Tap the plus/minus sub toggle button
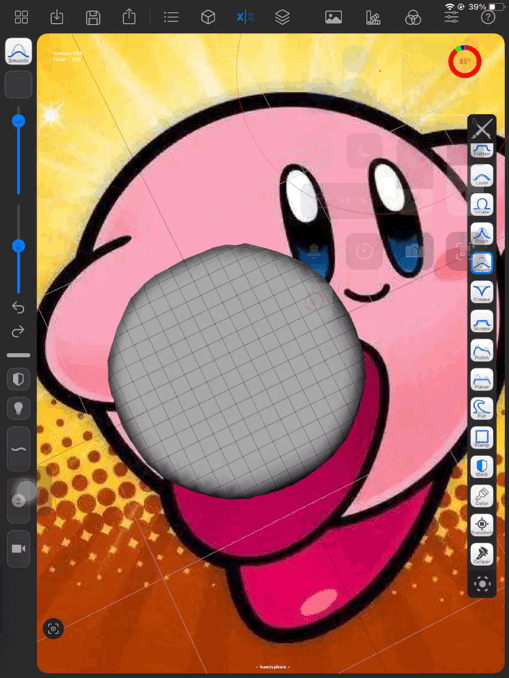The image size is (509, 678). click(x=19, y=501)
